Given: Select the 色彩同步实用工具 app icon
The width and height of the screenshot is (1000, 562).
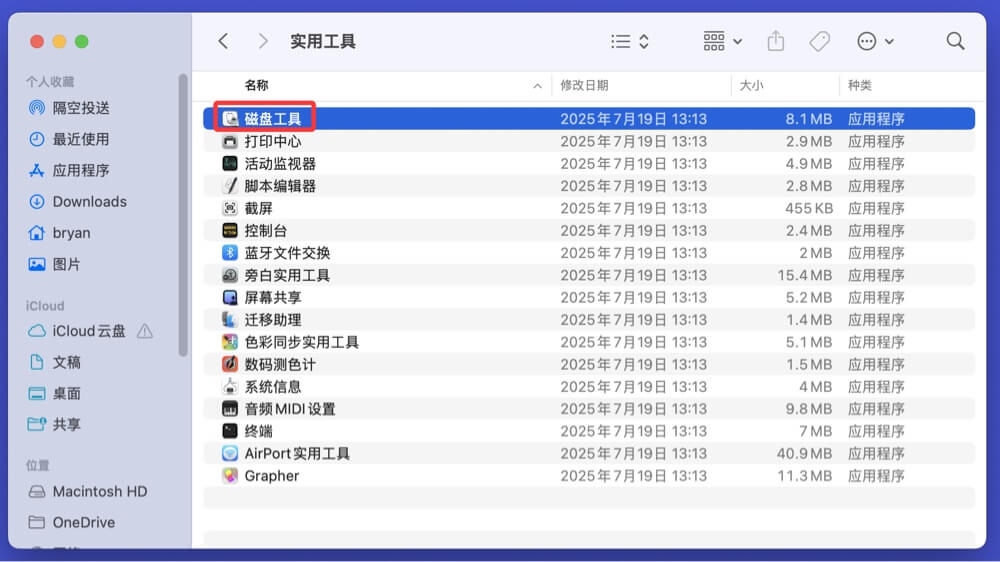Looking at the screenshot, I should (x=230, y=342).
